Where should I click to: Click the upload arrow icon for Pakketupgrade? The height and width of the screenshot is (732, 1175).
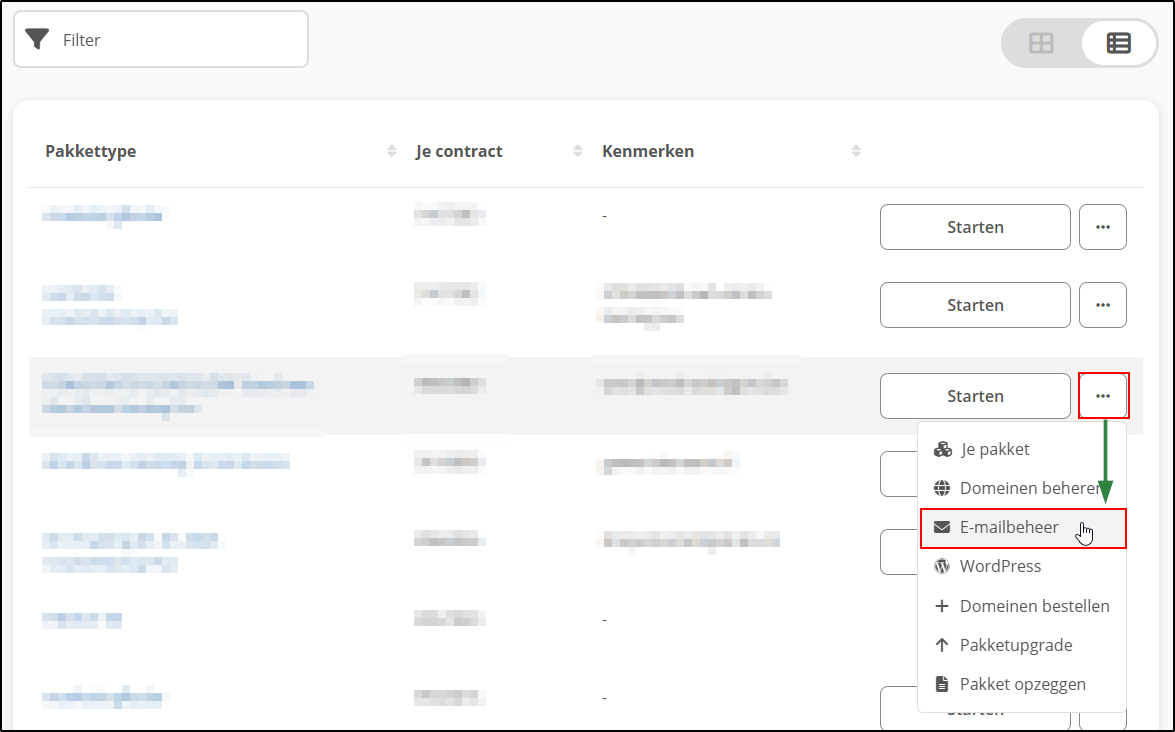pyautogui.click(x=941, y=644)
